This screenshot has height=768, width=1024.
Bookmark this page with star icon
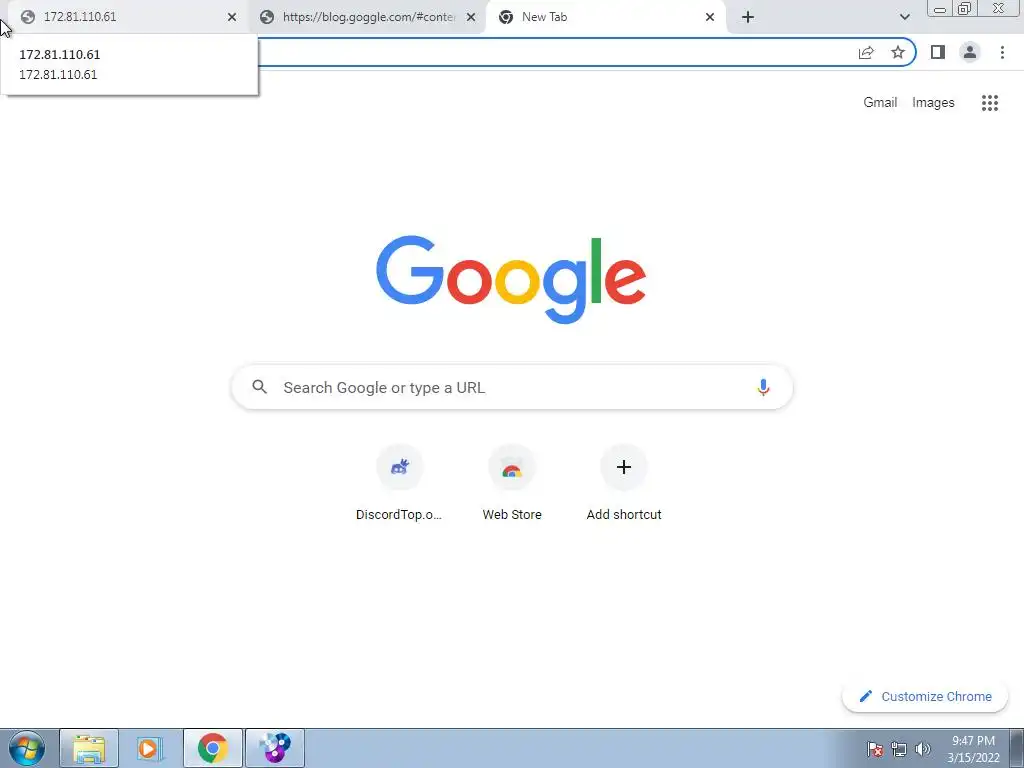(898, 52)
